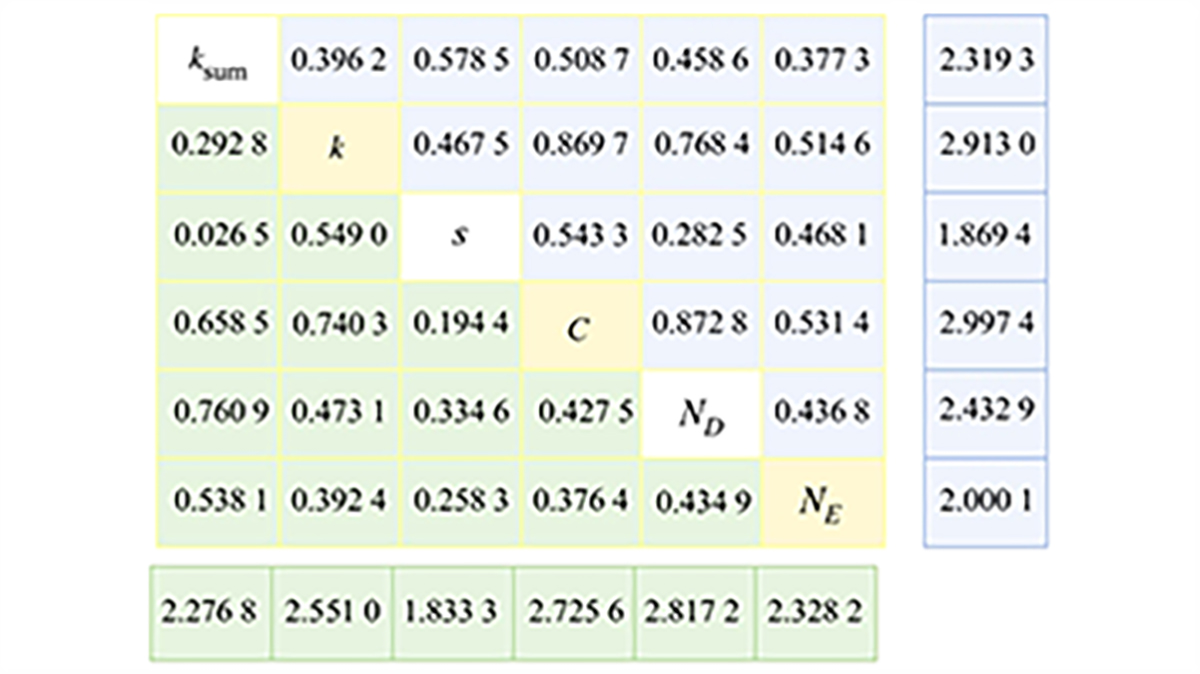Select the row sum 2.997 4
This screenshot has height=674, width=1200.
pos(986,326)
